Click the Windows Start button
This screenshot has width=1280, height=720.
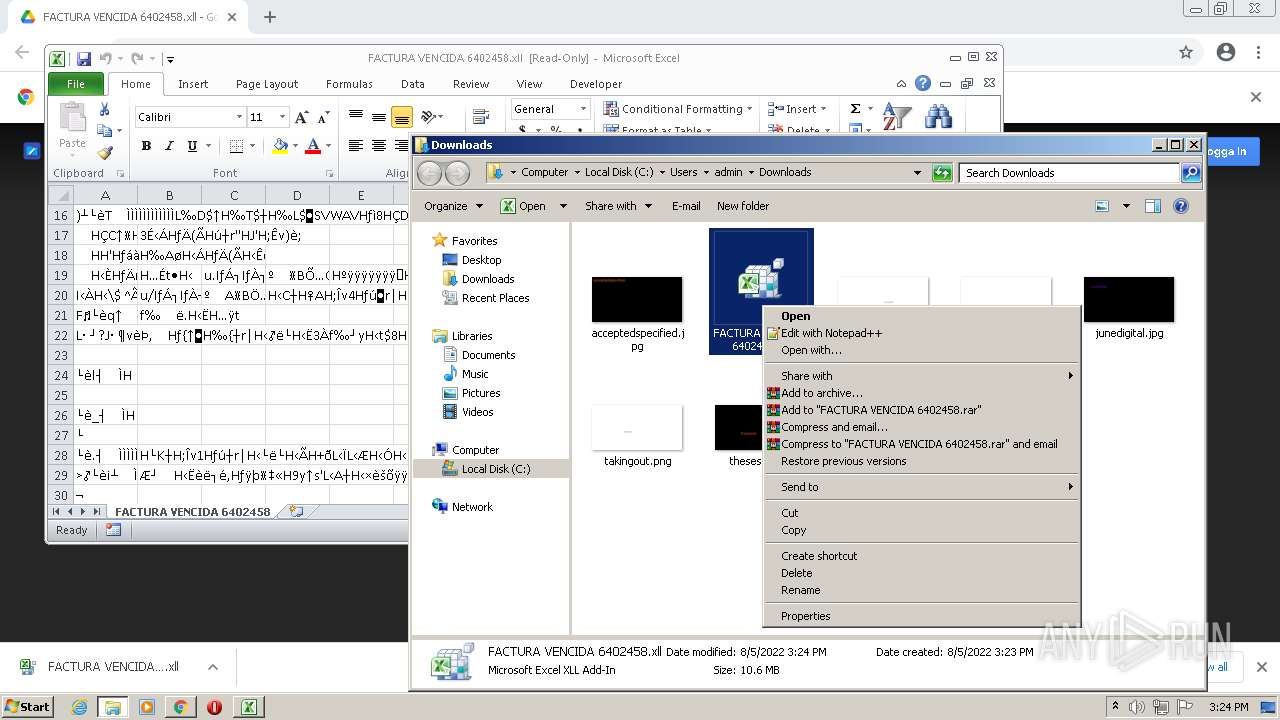[27, 706]
